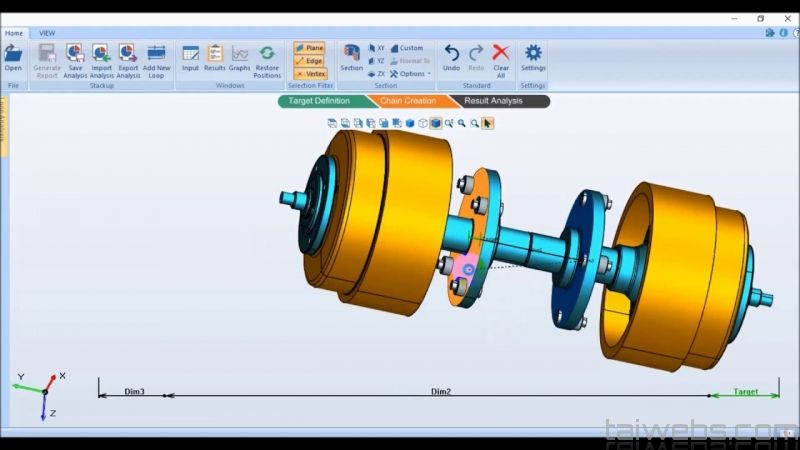This screenshot has height=450, width=800.
Task: Click the Export Analysis icon
Action: pyautogui.click(x=128, y=58)
